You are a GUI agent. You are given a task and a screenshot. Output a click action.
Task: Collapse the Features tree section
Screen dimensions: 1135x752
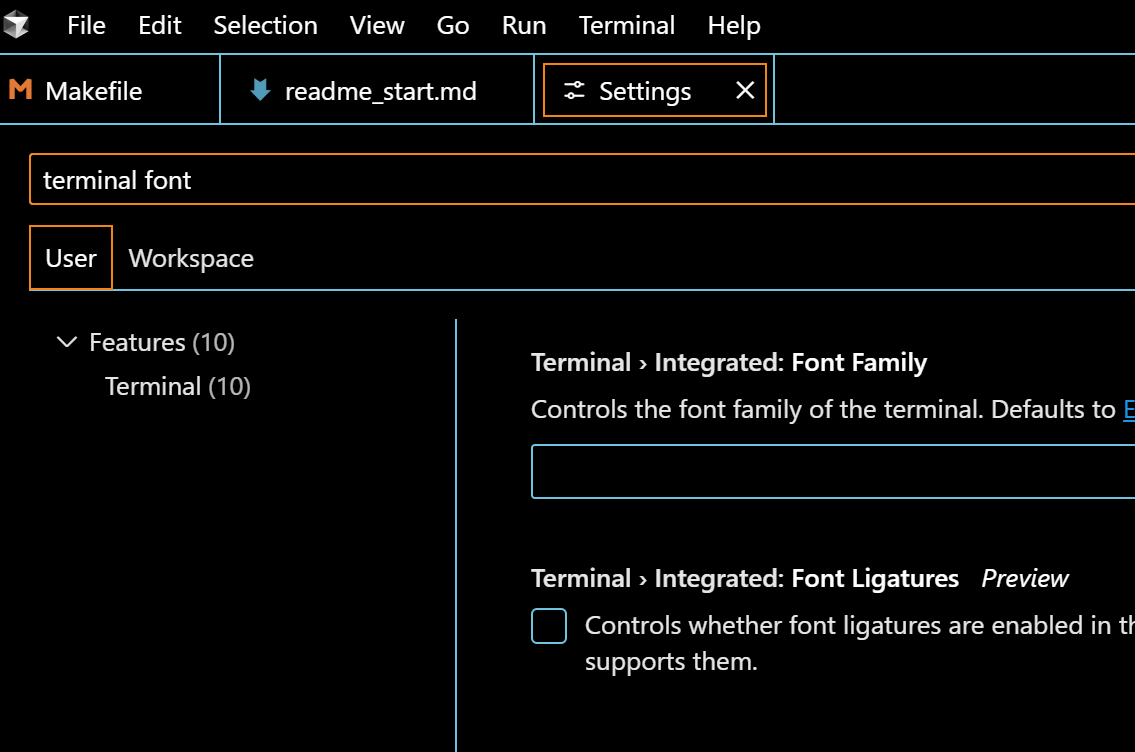[67, 342]
